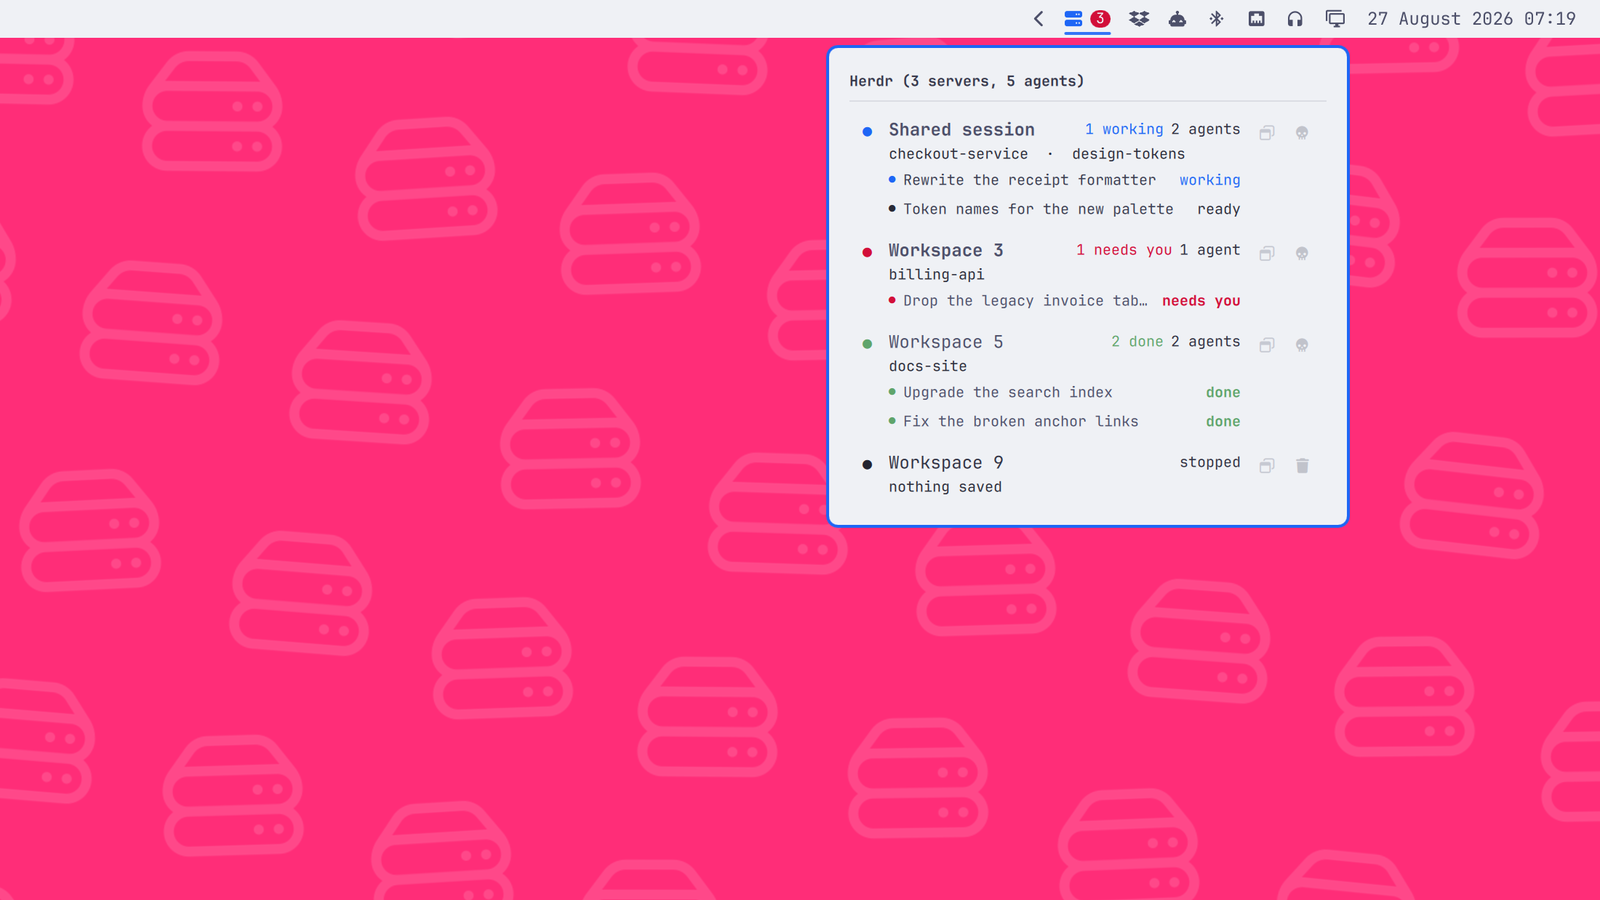Click the robot icon in menu bar
Screen dimensions: 1600x900
[x=1178, y=18]
